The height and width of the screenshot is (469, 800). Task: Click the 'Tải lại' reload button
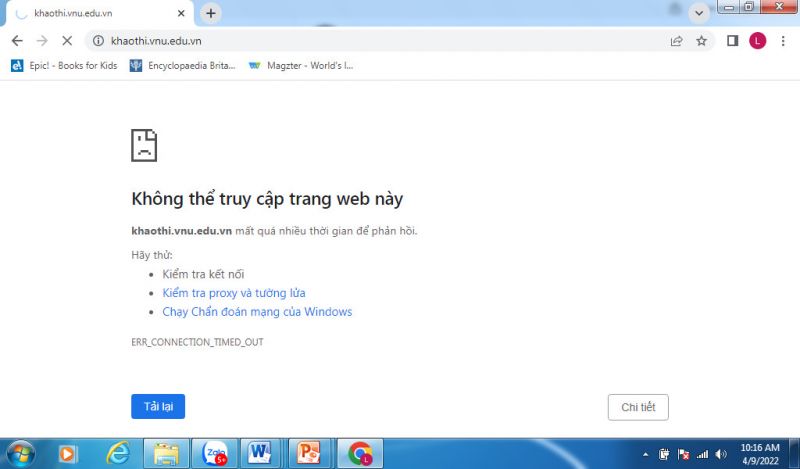(158, 406)
